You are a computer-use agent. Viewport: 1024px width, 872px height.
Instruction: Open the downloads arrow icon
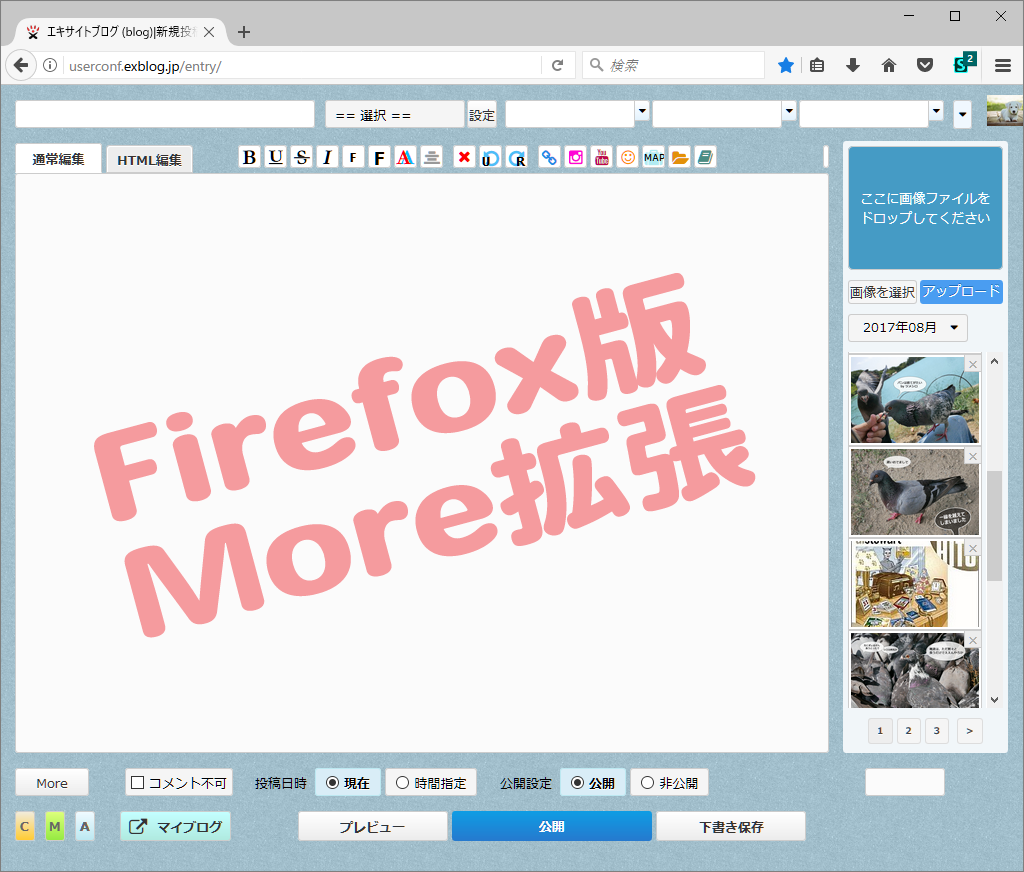pos(853,65)
